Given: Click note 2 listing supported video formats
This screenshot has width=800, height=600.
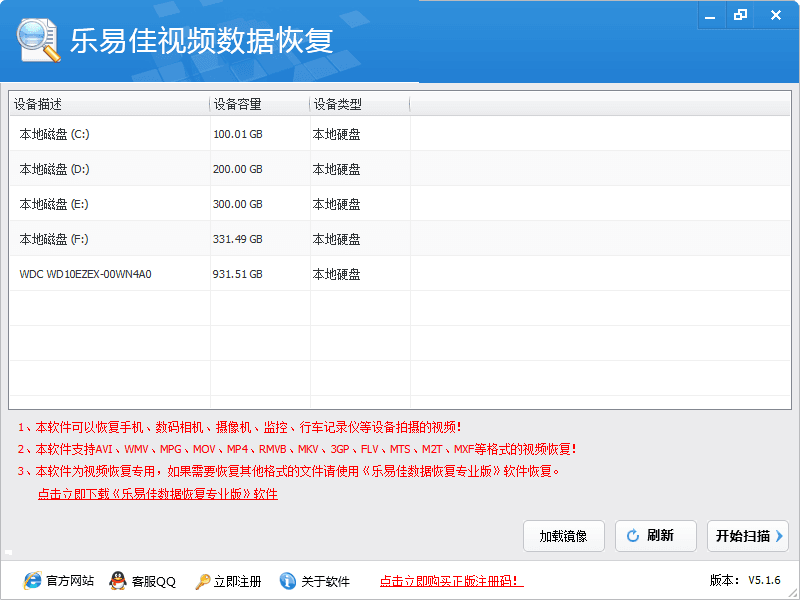Looking at the screenshot, I should 297,449.
